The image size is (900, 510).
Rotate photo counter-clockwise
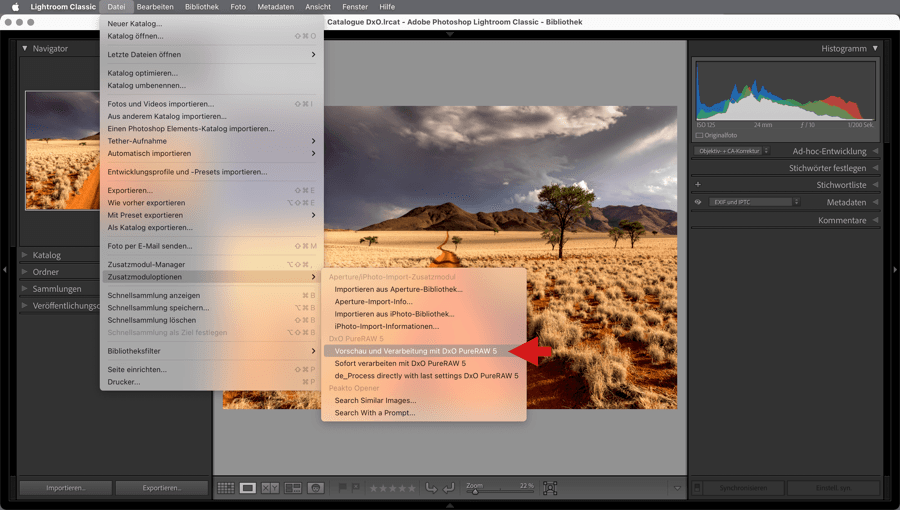click(431, 488)
